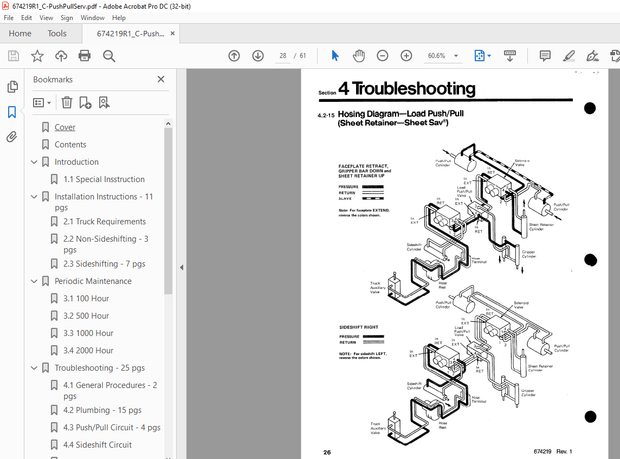Open 3.3 1000 Hour bookmark
The height and width of the screenshot is (459, 620).
click(x=88, y=333)
